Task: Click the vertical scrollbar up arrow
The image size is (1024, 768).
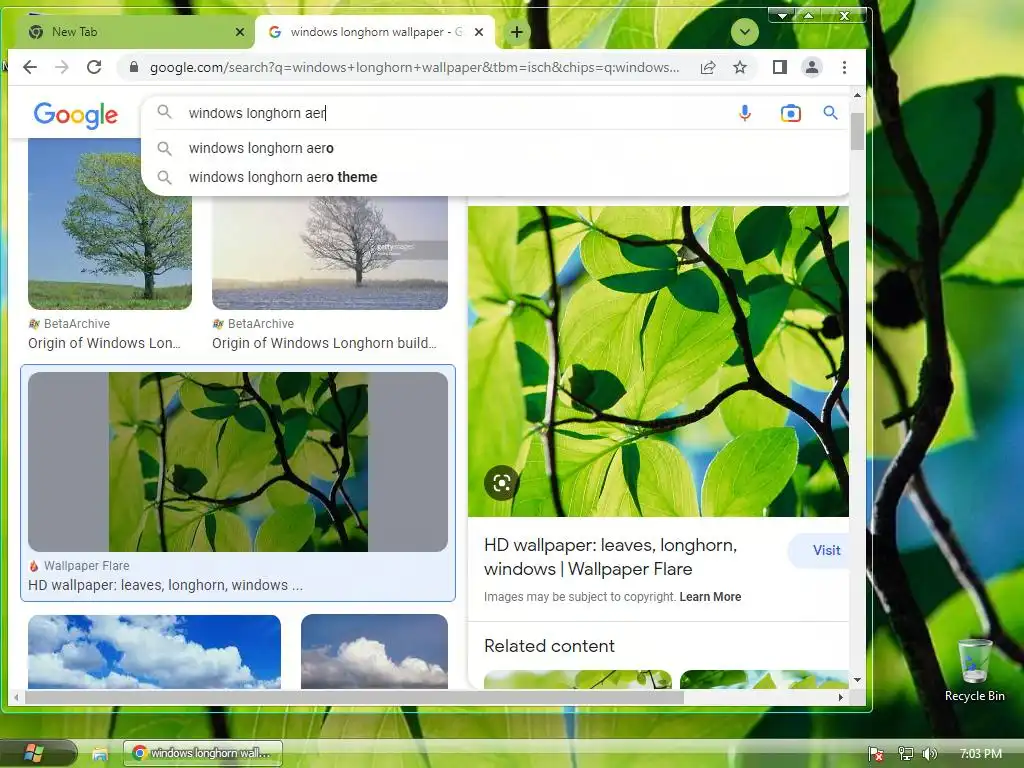Action: point(857,95)
